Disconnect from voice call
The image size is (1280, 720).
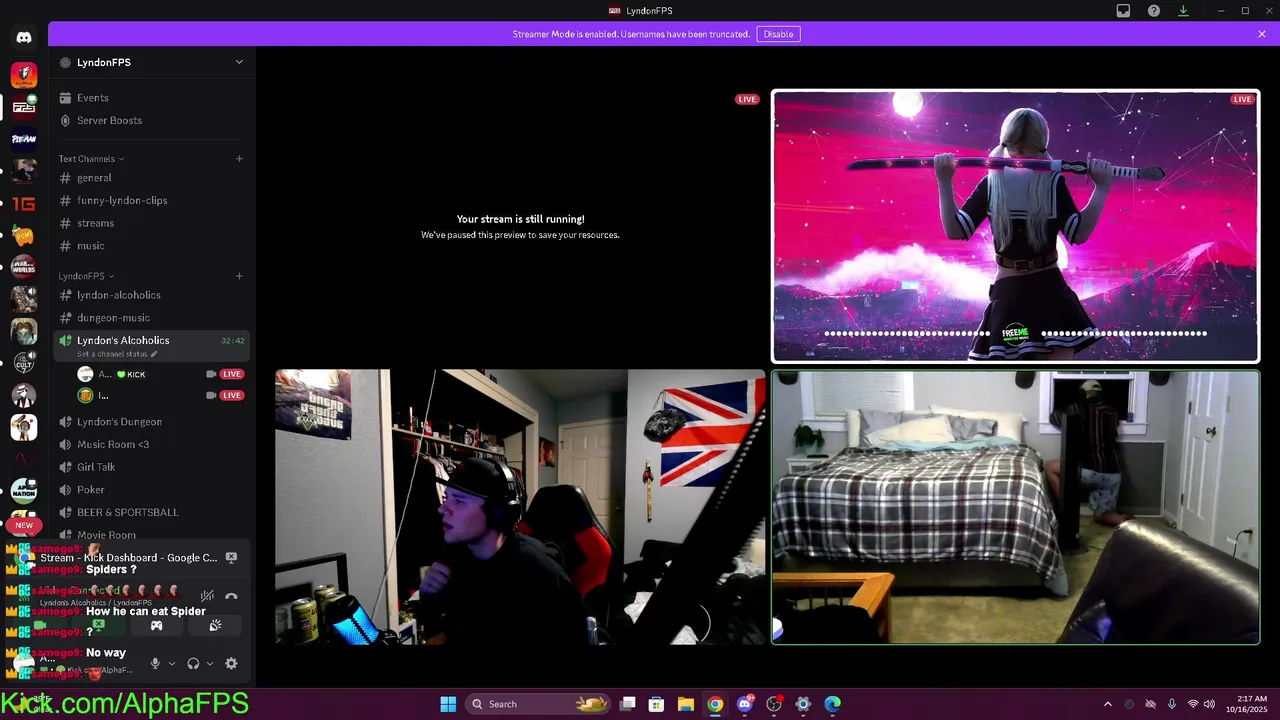[231, 596]
